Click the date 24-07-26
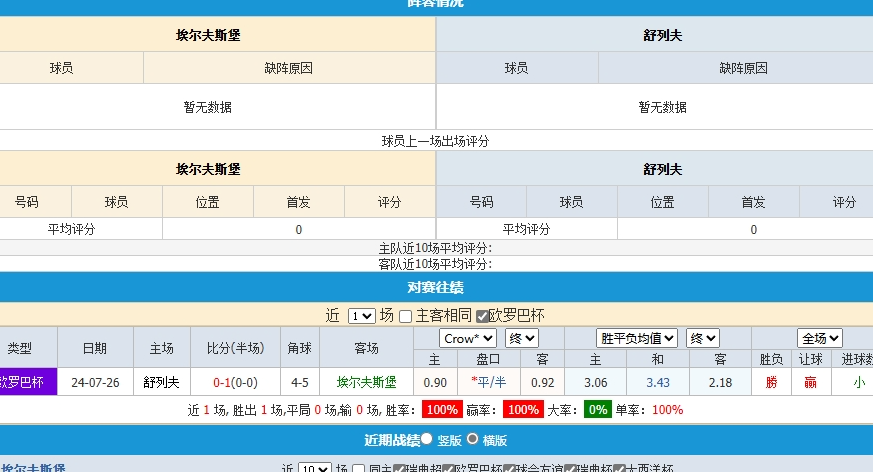 click(95, 383)
